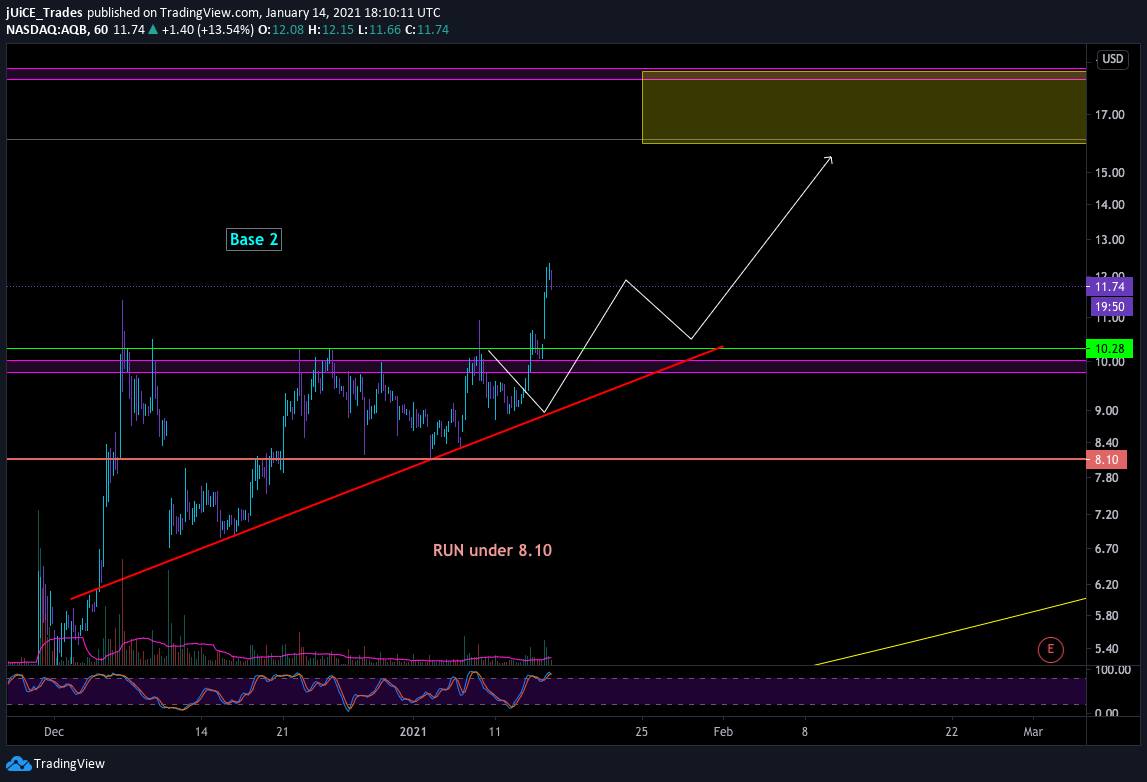Click the earnings 'E' circle marker

coord(1050,649)
